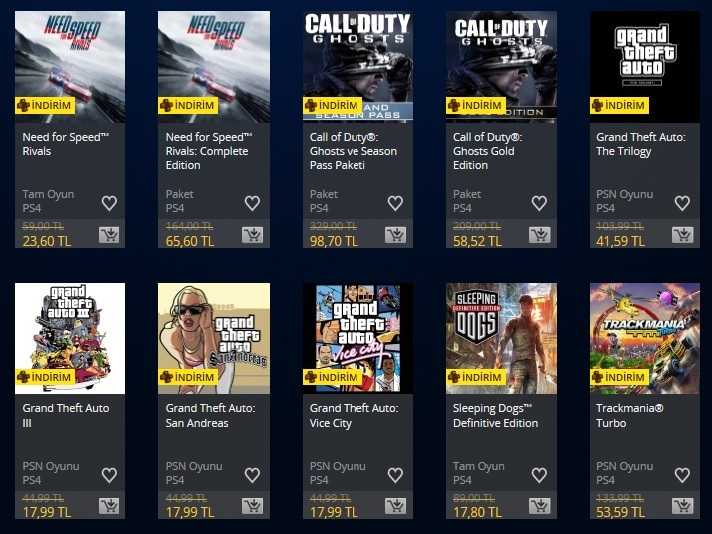The height and width of the screenshot is (534, 712).
Task: Add Call of Duty Ghosts Gold Edition to cart
Action: pyautogui.click(x=539, y=235)
